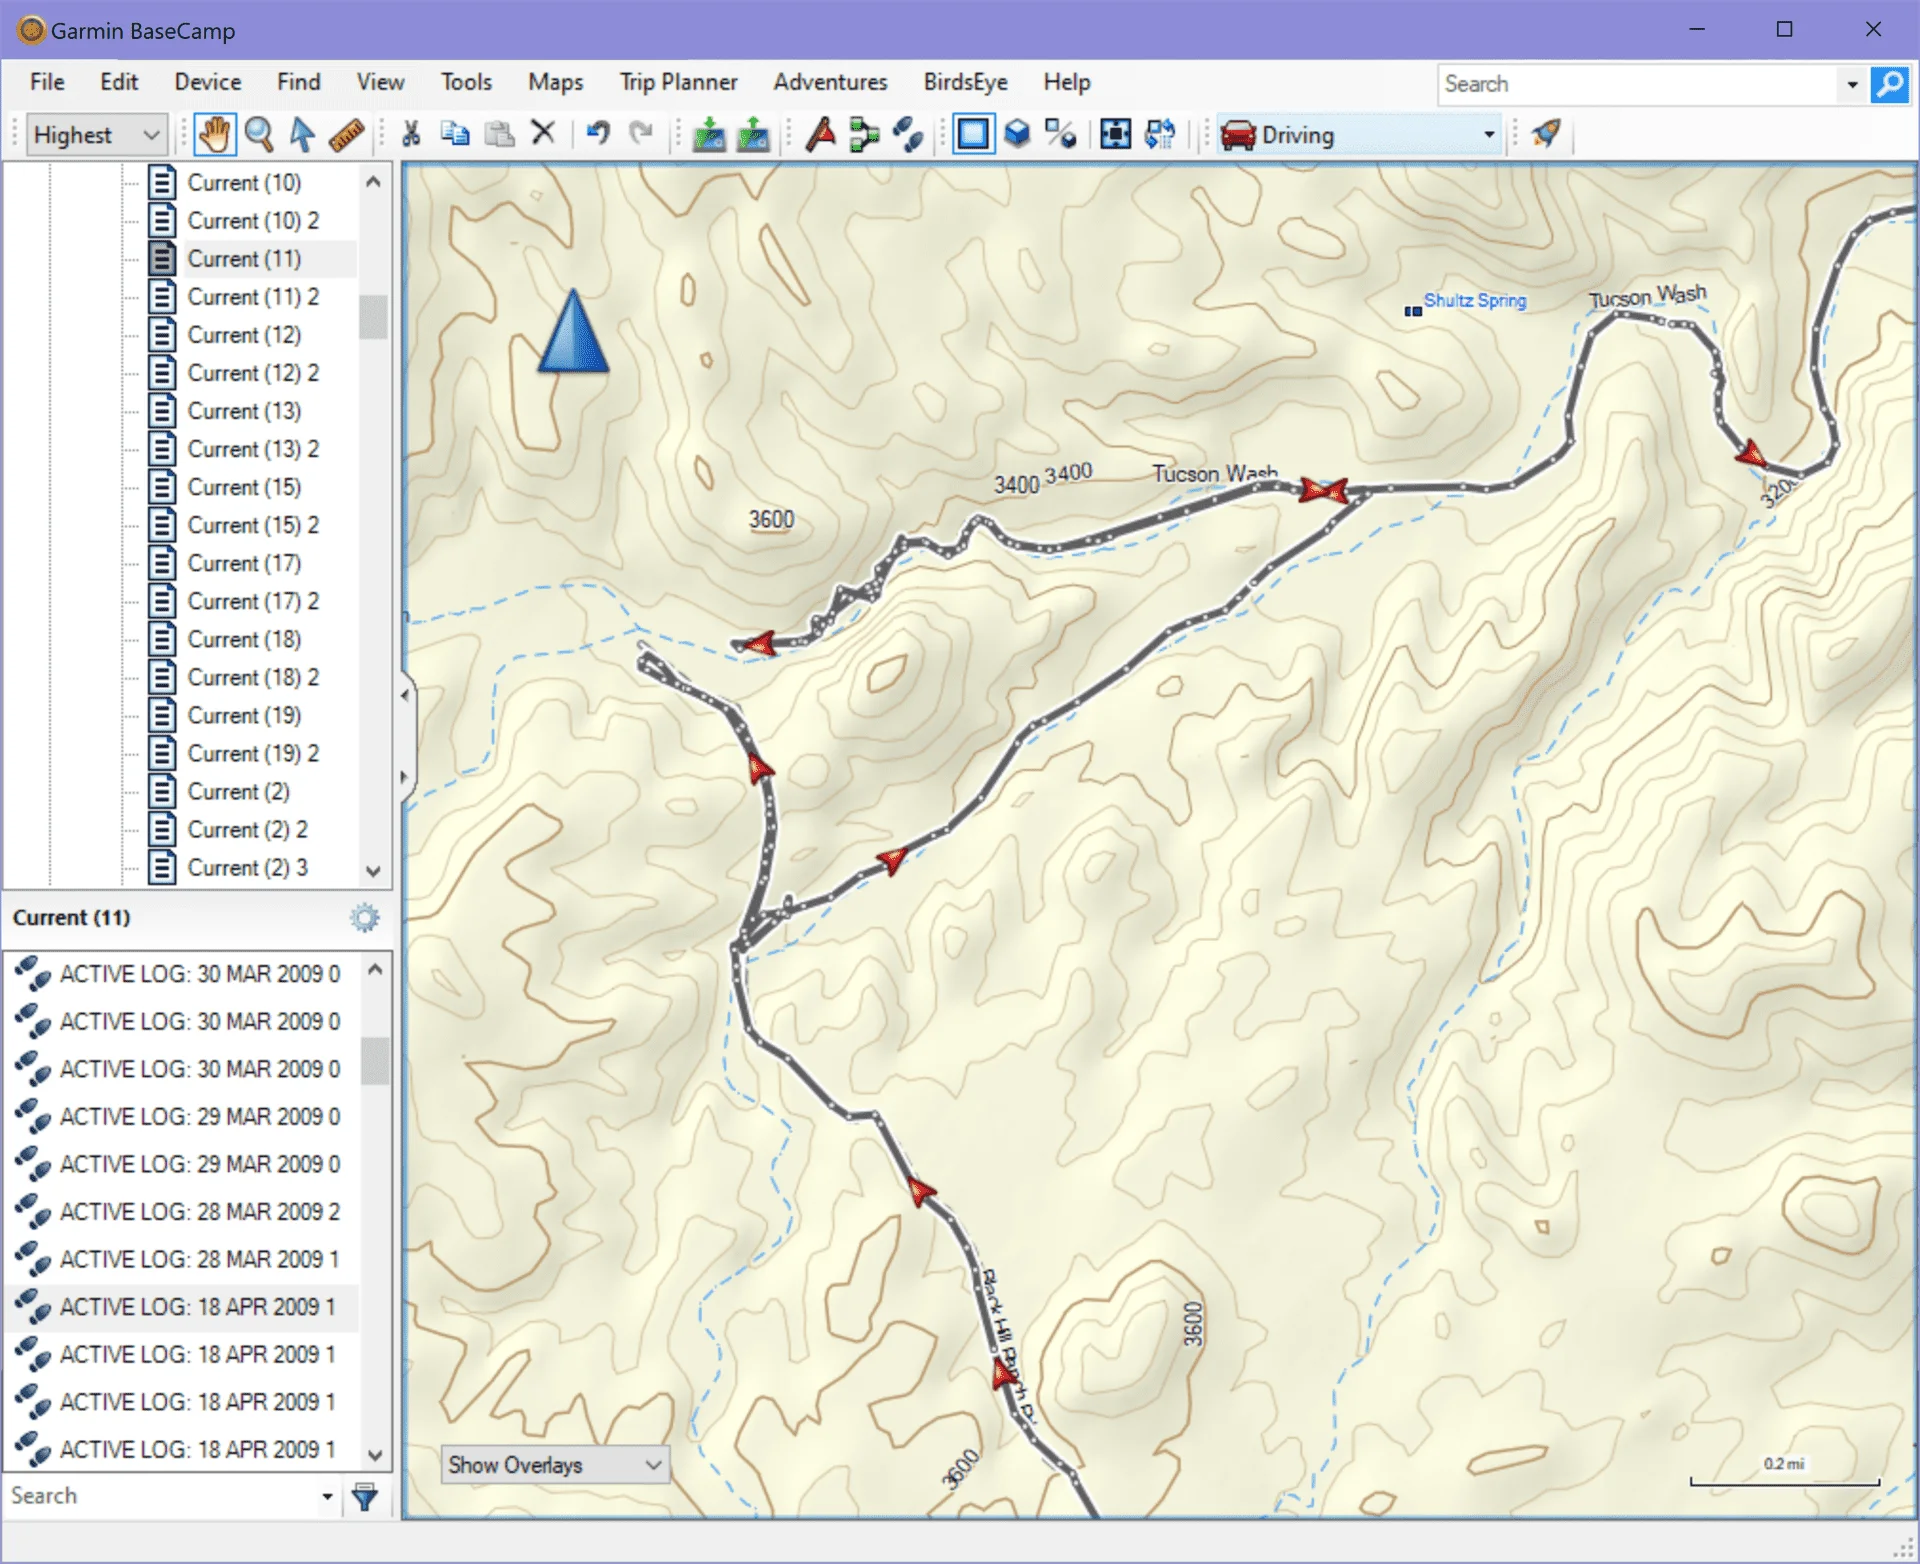Click the Undo arrow
Screen dimensions: 1920x1564
598,133
